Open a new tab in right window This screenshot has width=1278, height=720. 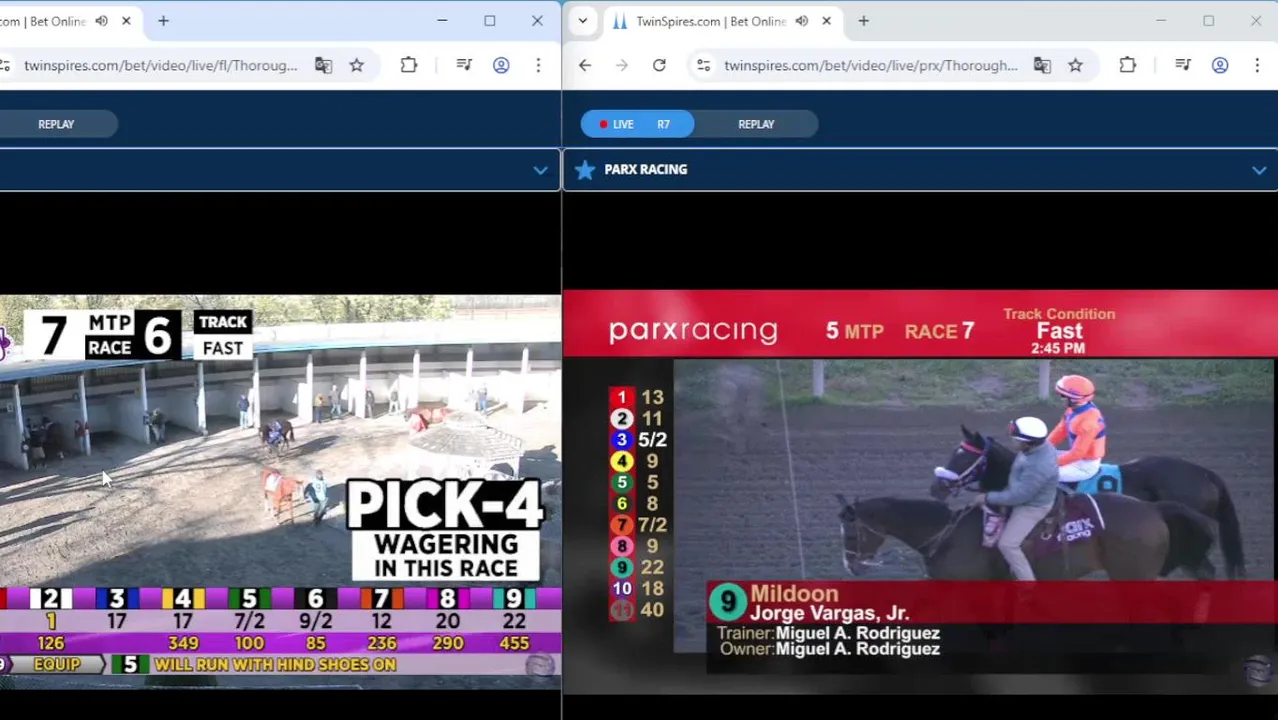point(864,21)
